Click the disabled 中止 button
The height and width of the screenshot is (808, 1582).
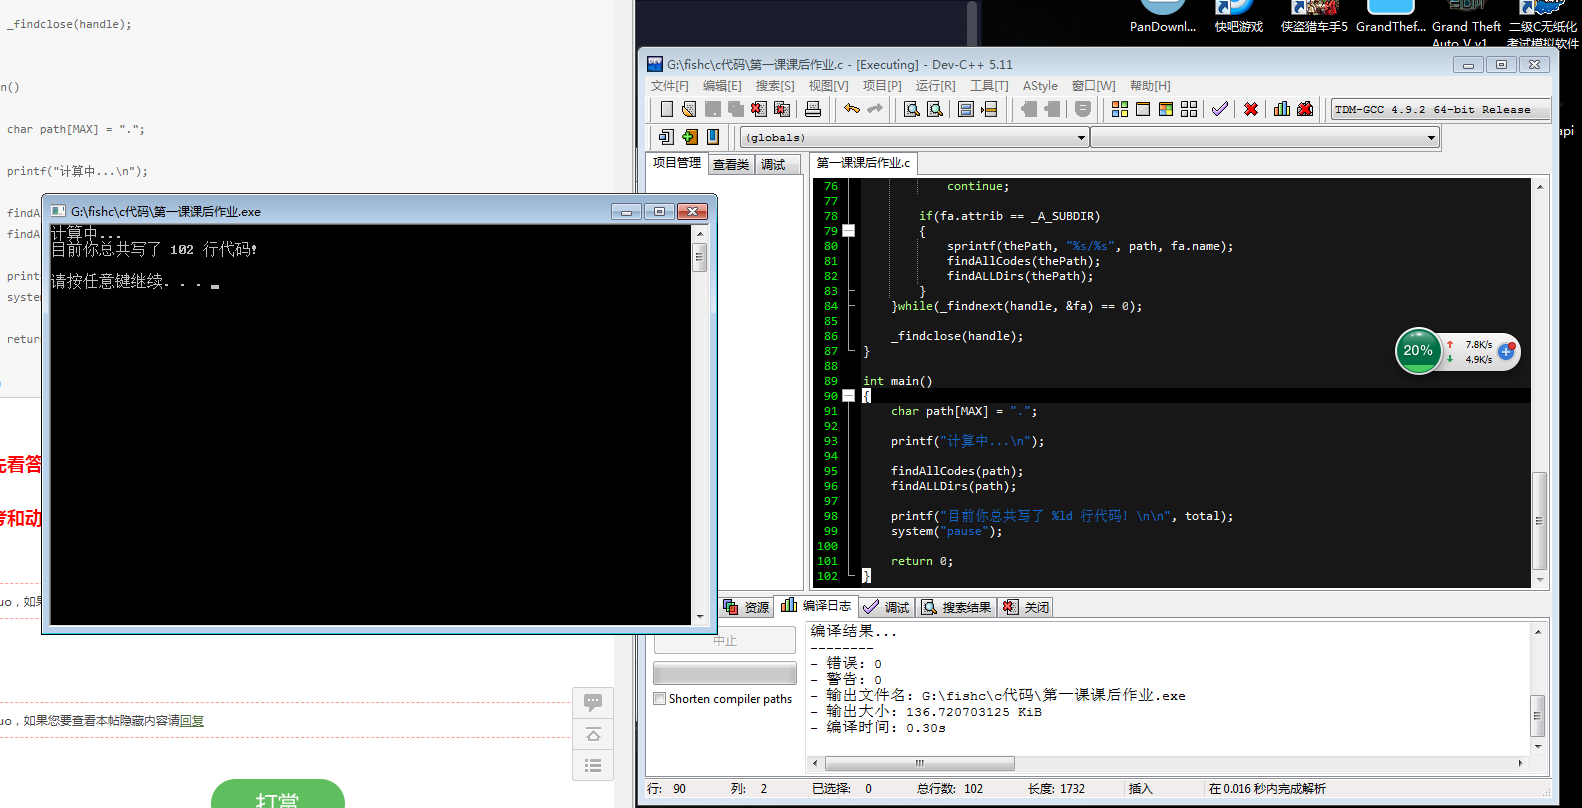coord(725,640)
